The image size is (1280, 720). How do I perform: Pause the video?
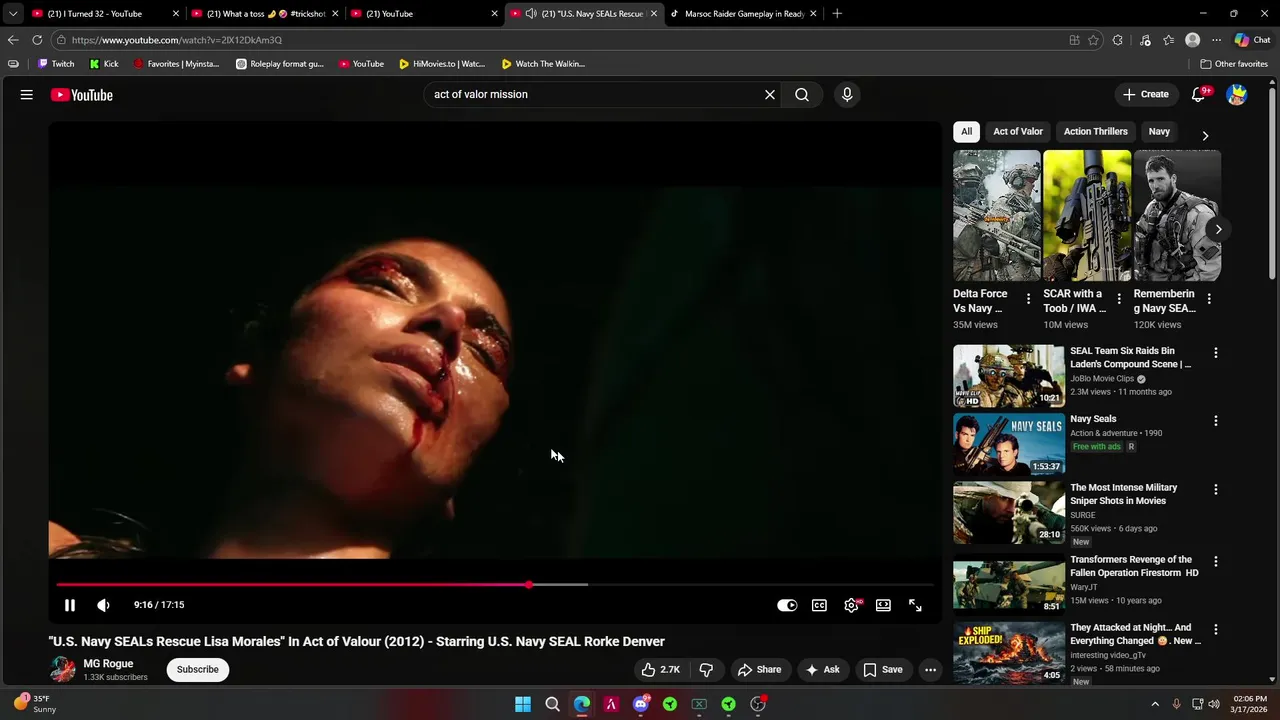pos(70,605)
